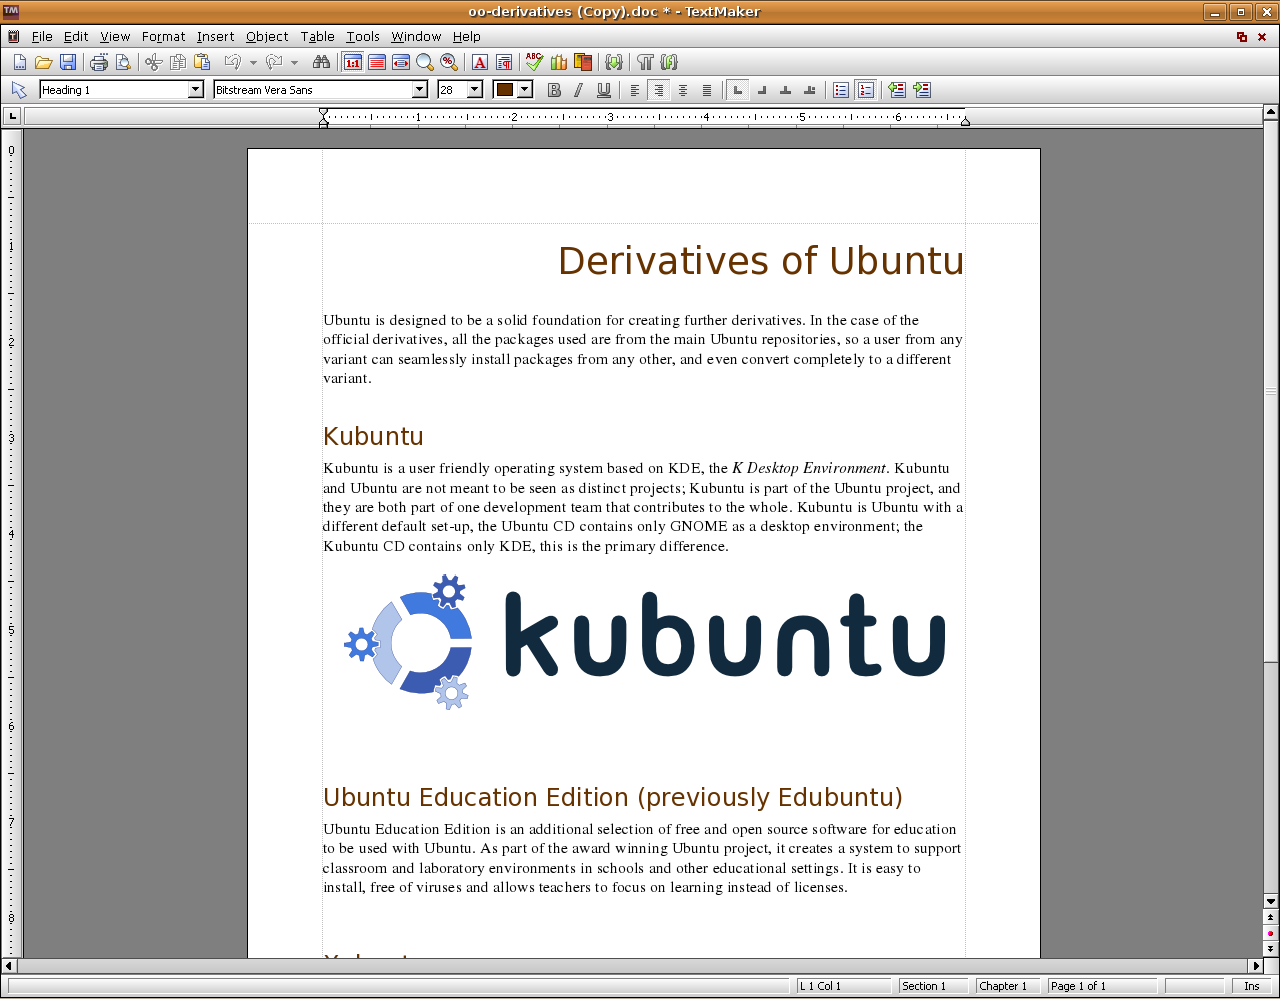Click the Undo arrow icon
The image size is (1280, 999).
coord(233,62)
